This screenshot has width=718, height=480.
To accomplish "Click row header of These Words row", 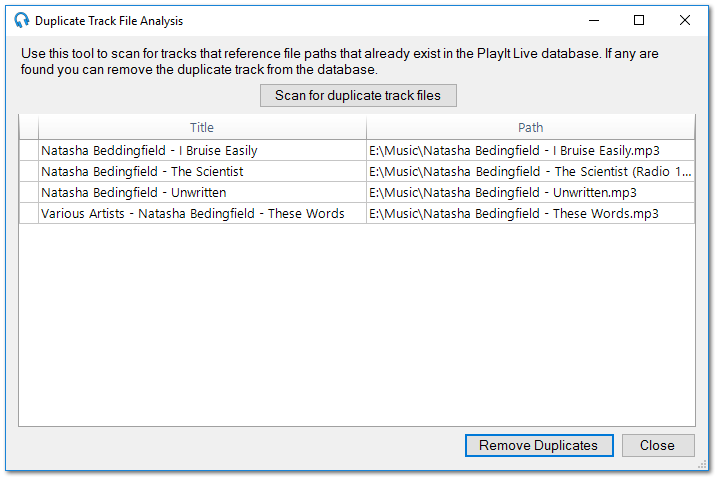I will click(29, 213).
